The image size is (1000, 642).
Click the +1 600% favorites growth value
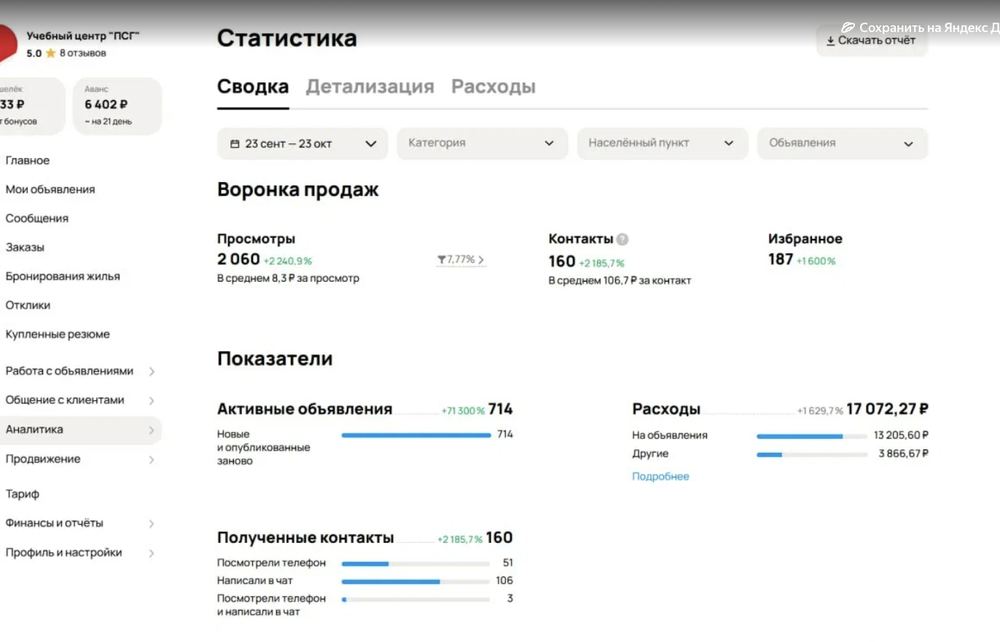816,261
